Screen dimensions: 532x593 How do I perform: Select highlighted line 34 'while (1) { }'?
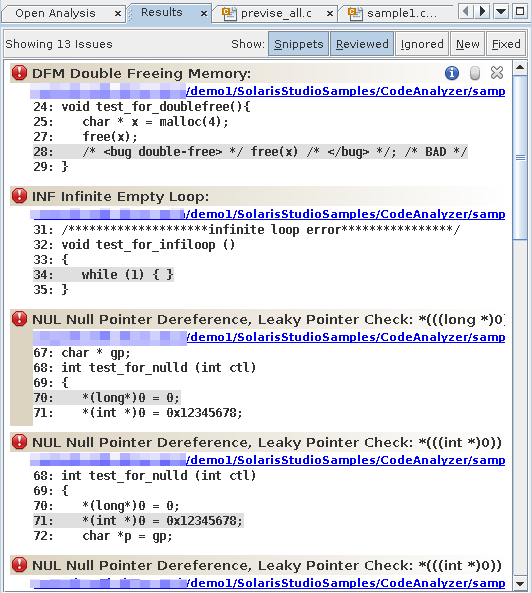click(103, 275)
